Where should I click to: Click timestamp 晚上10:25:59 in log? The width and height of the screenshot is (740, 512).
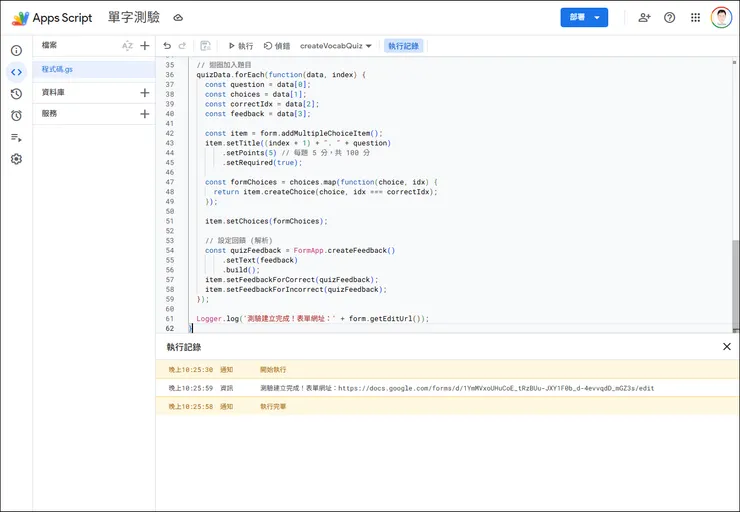191,388
